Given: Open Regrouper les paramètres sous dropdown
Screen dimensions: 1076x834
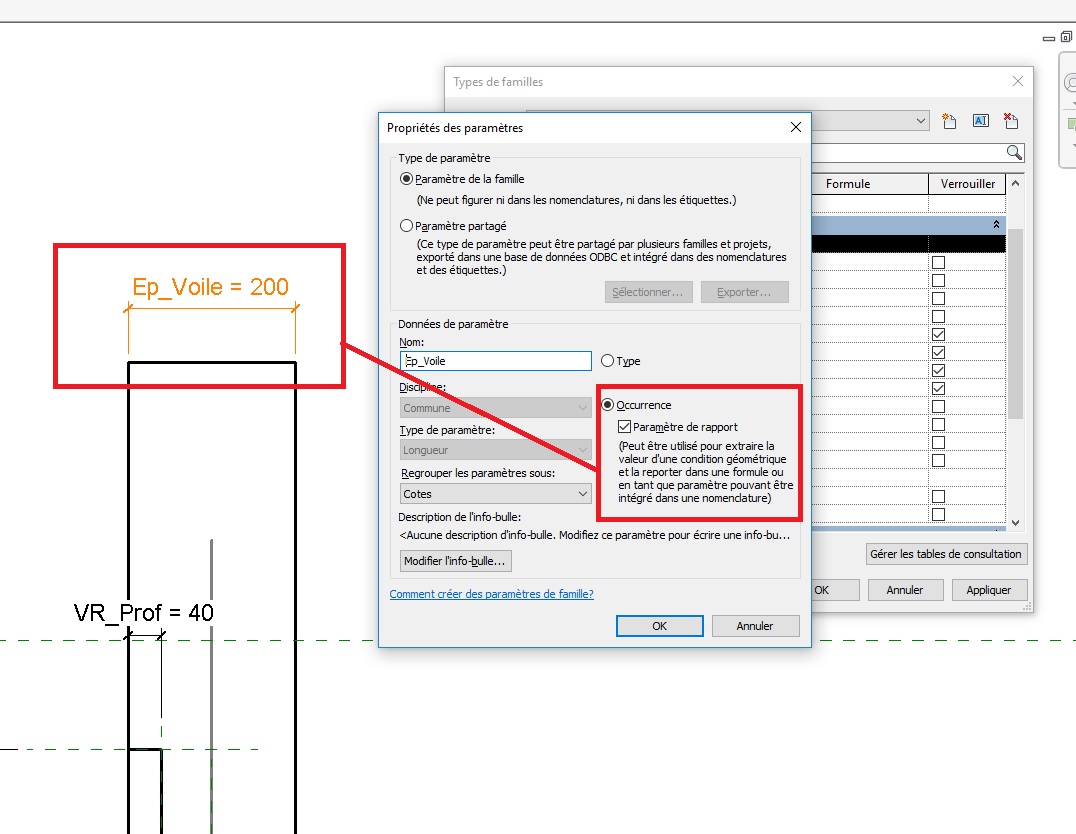Looking at the screenshot, I should 495,494.
